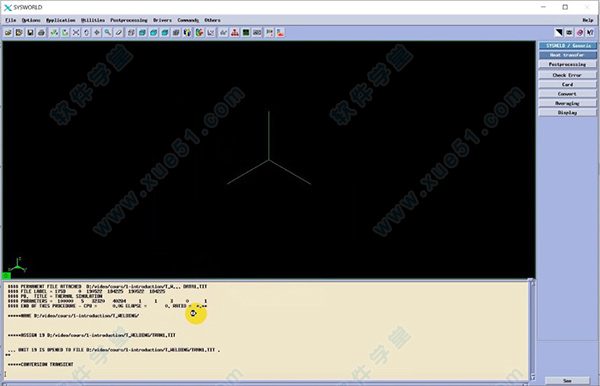Image resolution: width=600 pixels, height=386 pixels.
Task: Select the magnifying glass zoom tool
Action: pyautogui.click(x=108, y=33)
